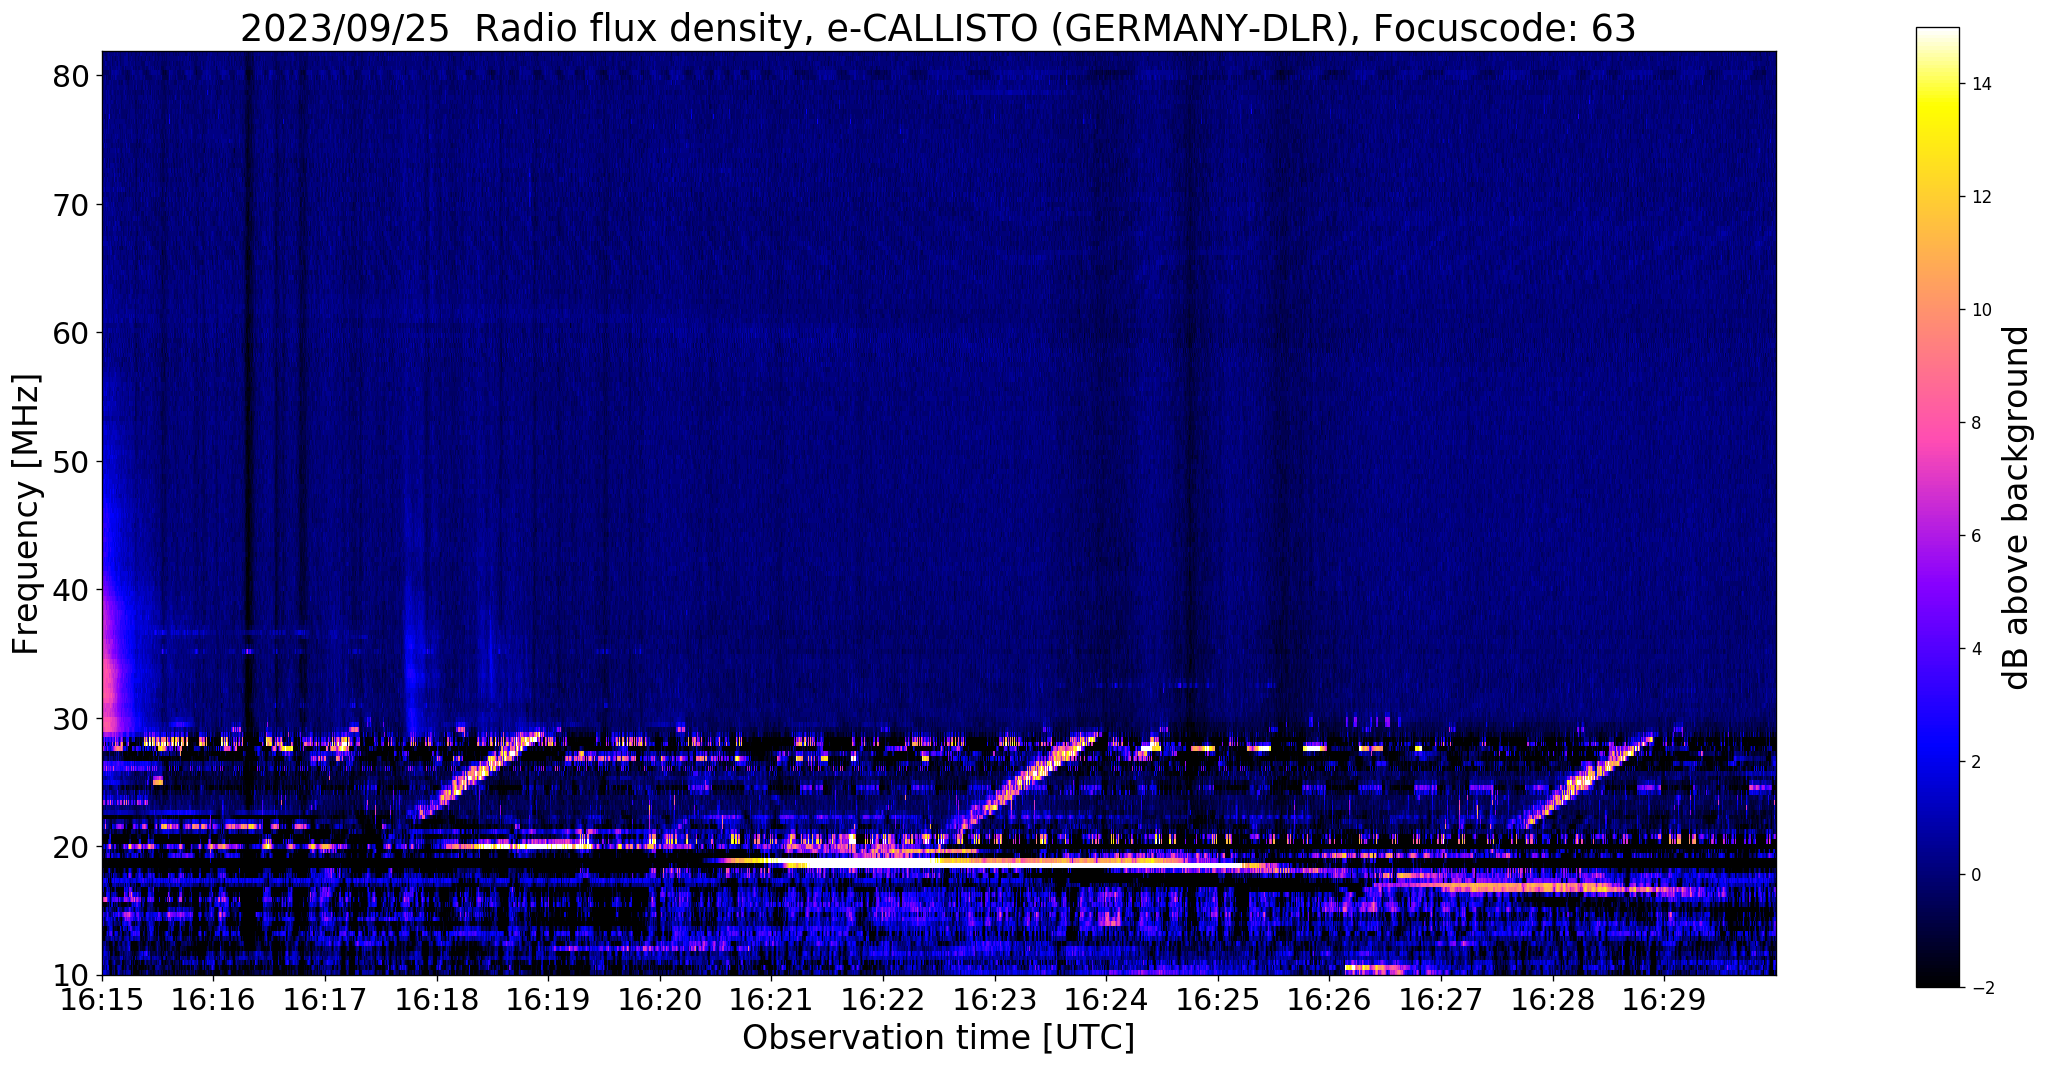Click the diagonal drifting streak near 16:18

[478, 776]
